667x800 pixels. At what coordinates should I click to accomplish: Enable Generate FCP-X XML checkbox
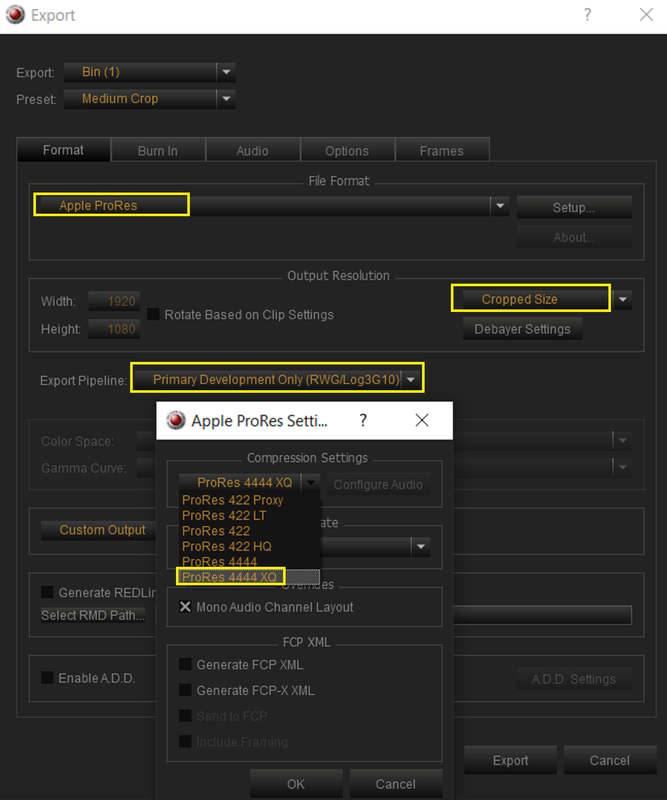point(185,690)
